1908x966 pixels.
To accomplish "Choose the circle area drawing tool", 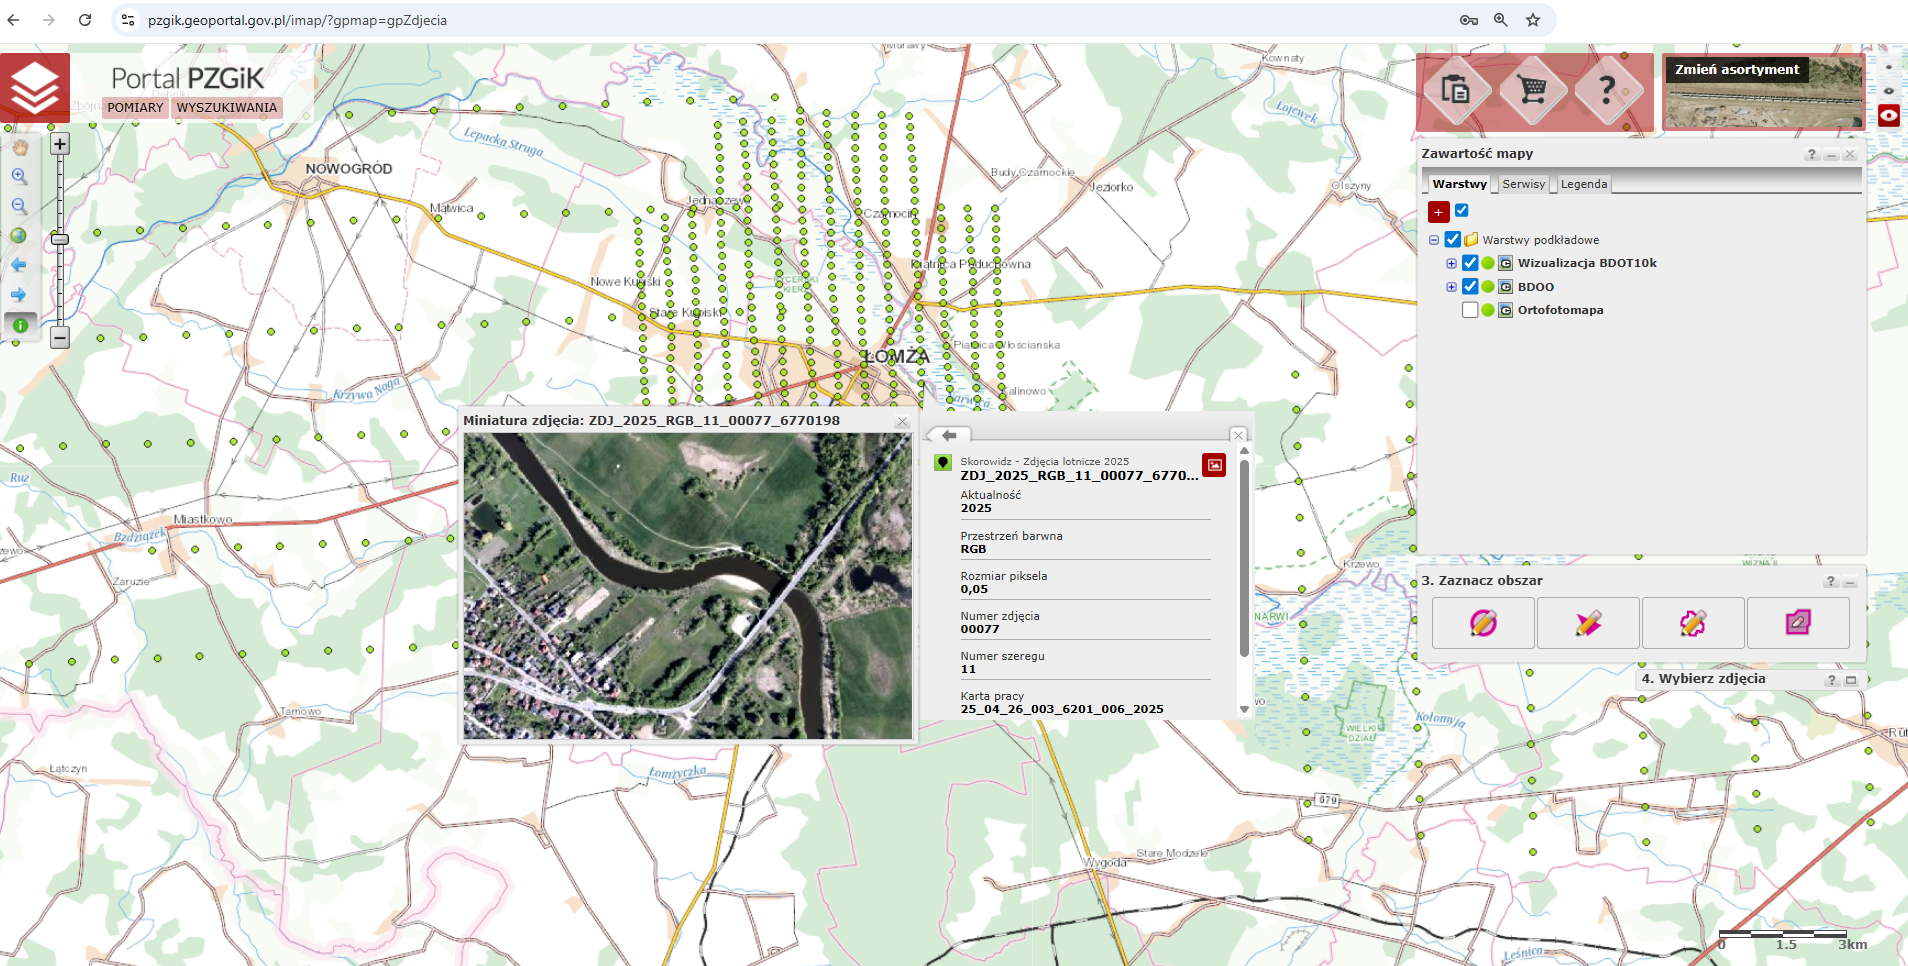I will (1483, 623).
